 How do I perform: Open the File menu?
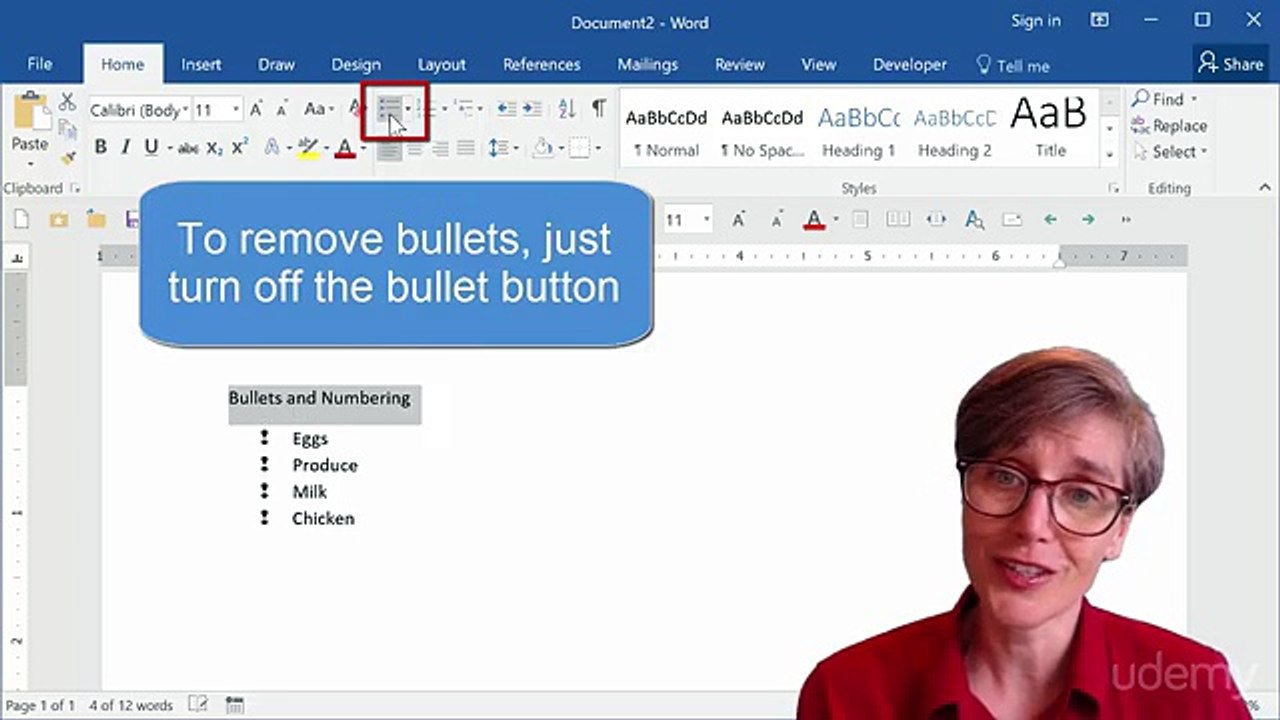[x=40, y=64]
